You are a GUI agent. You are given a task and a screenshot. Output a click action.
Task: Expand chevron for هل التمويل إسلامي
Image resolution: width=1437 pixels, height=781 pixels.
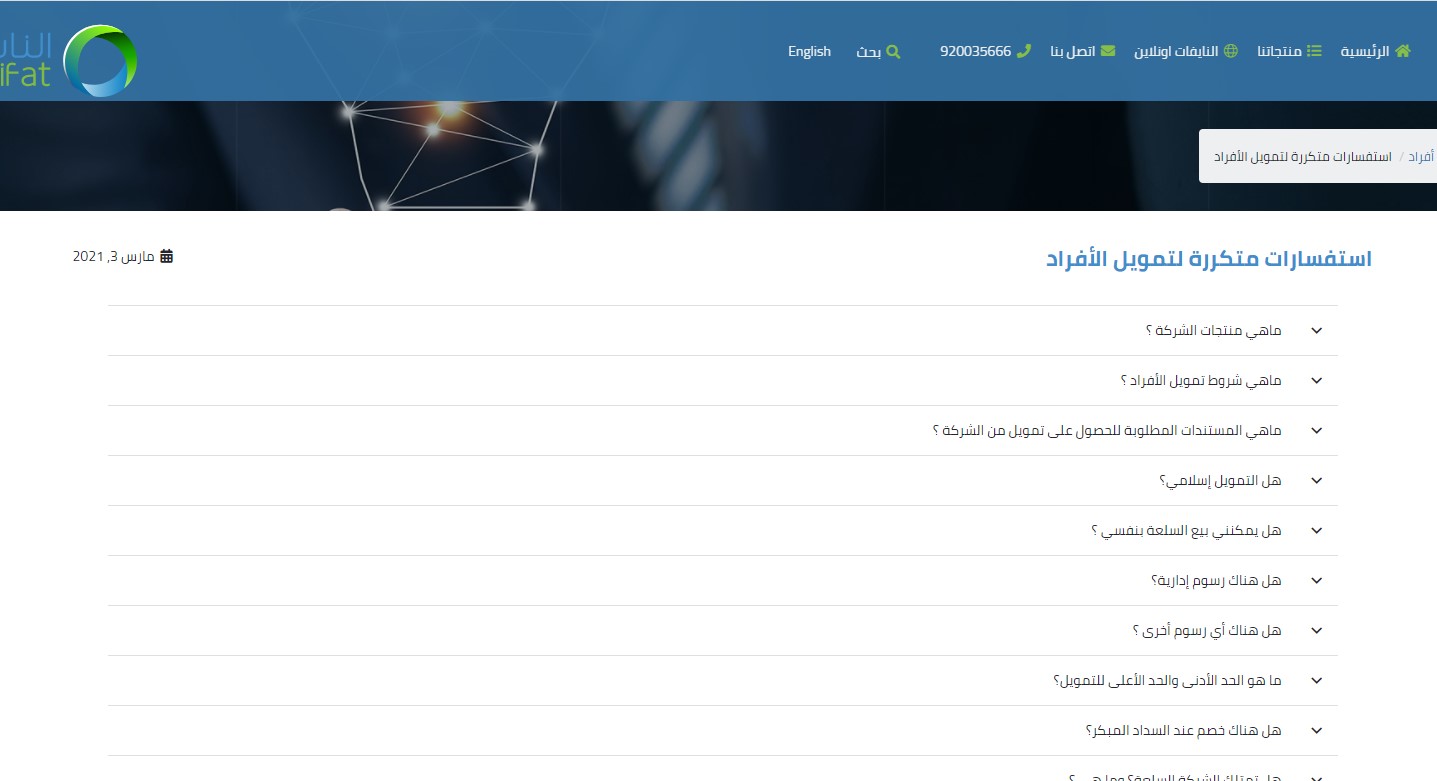[x=1316, y=481]
